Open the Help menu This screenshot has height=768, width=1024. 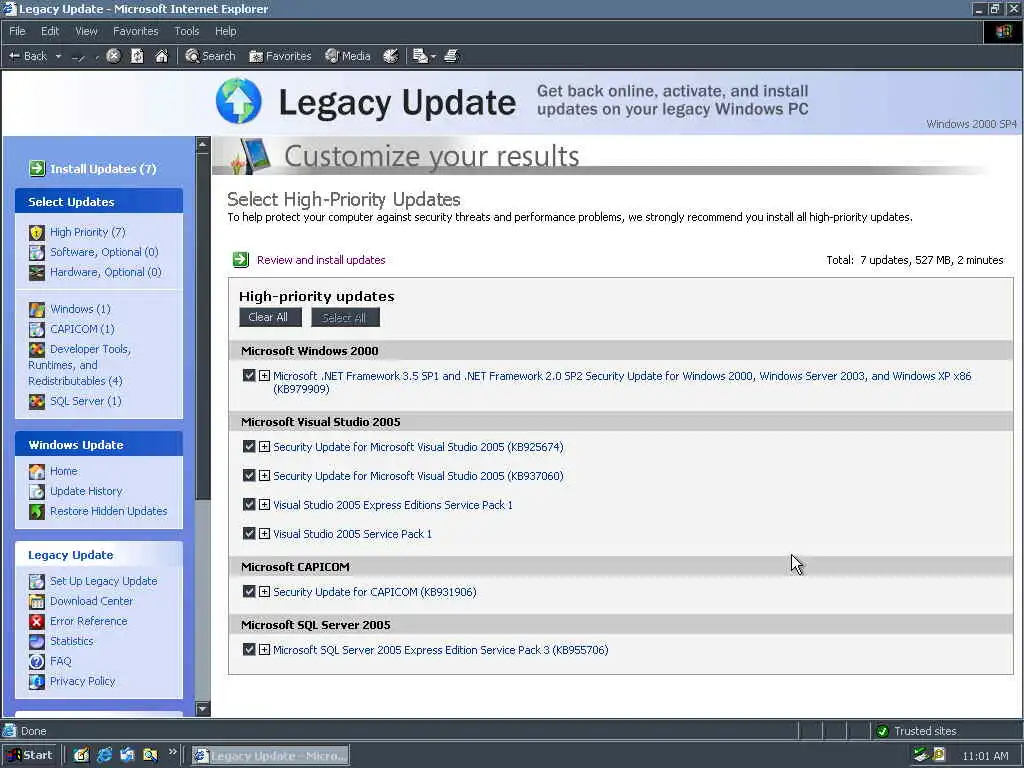coord(225,31)
